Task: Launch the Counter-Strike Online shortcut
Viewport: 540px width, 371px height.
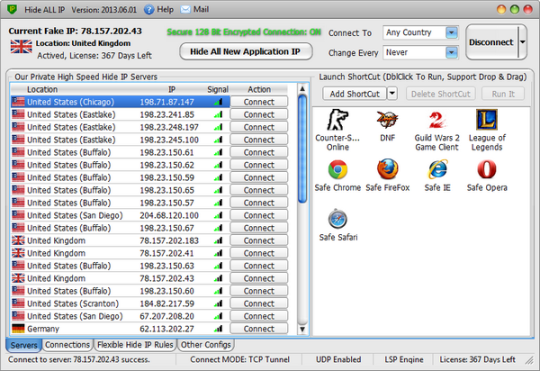Action: (338, 130)
